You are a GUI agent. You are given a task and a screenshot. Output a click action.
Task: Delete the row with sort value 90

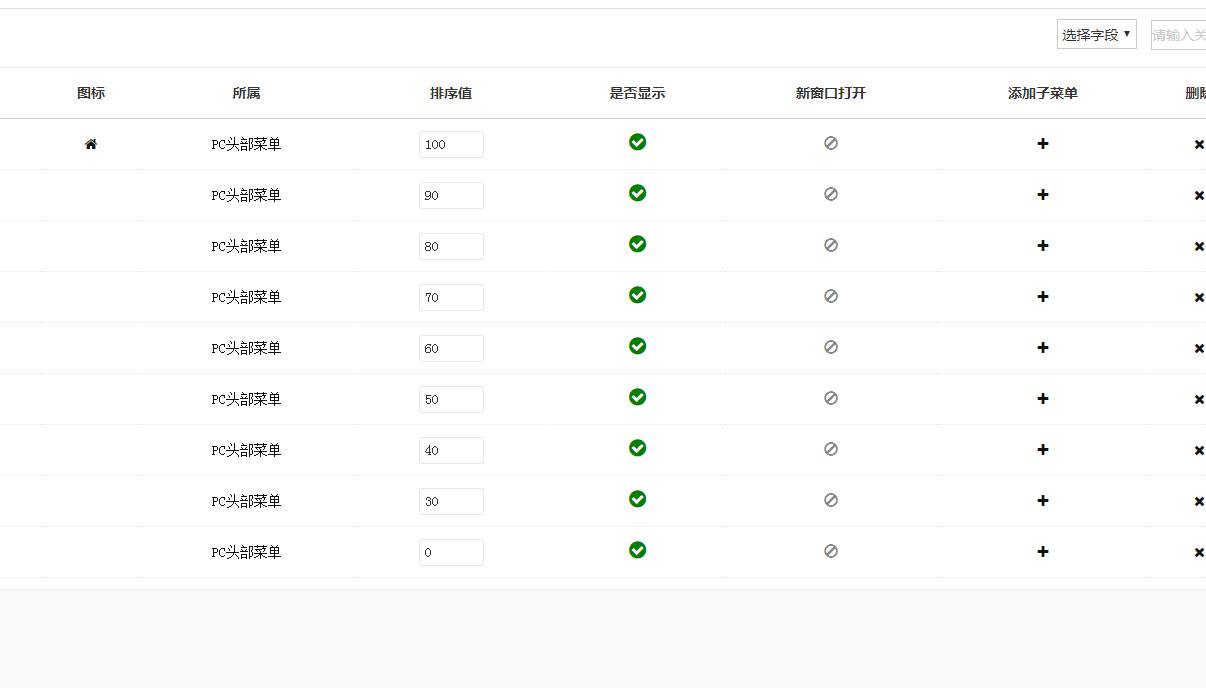(x=1198, y=196)
